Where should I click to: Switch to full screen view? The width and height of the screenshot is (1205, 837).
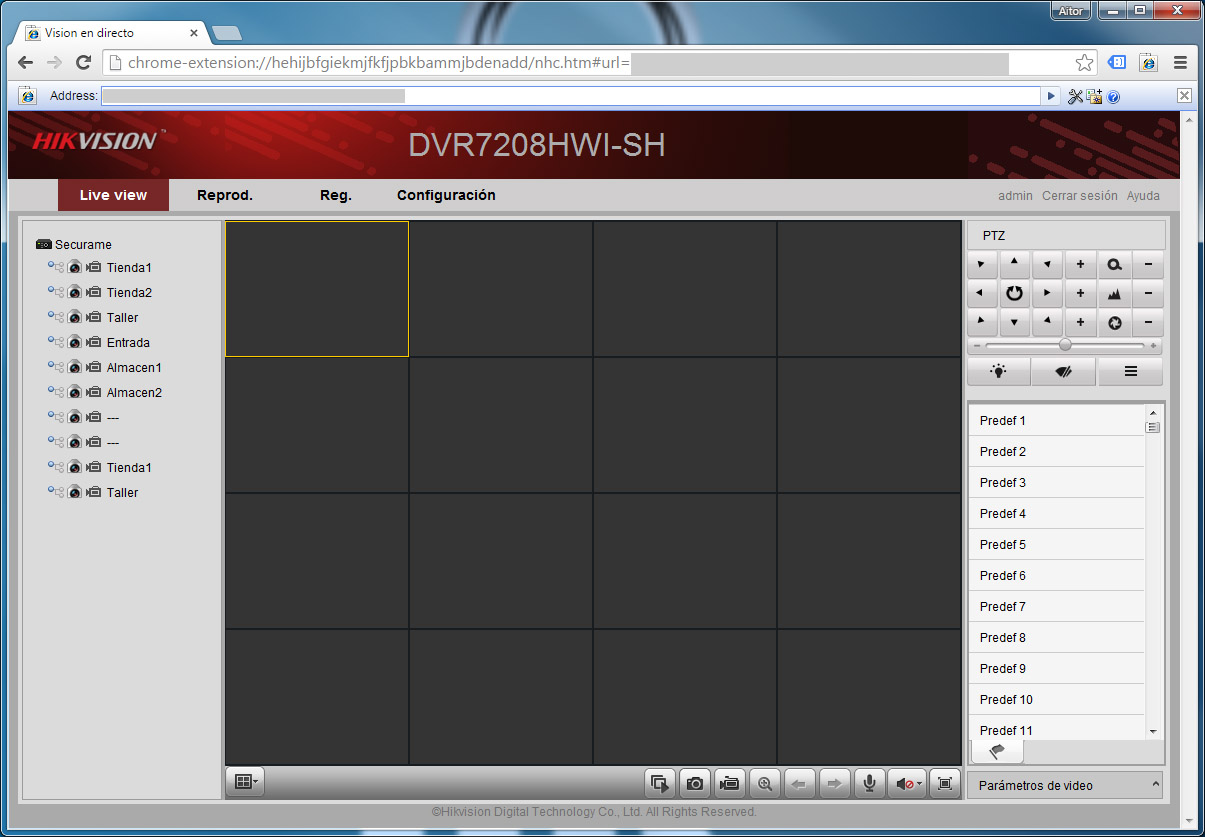pyautogui.click(x=944, y=783)
